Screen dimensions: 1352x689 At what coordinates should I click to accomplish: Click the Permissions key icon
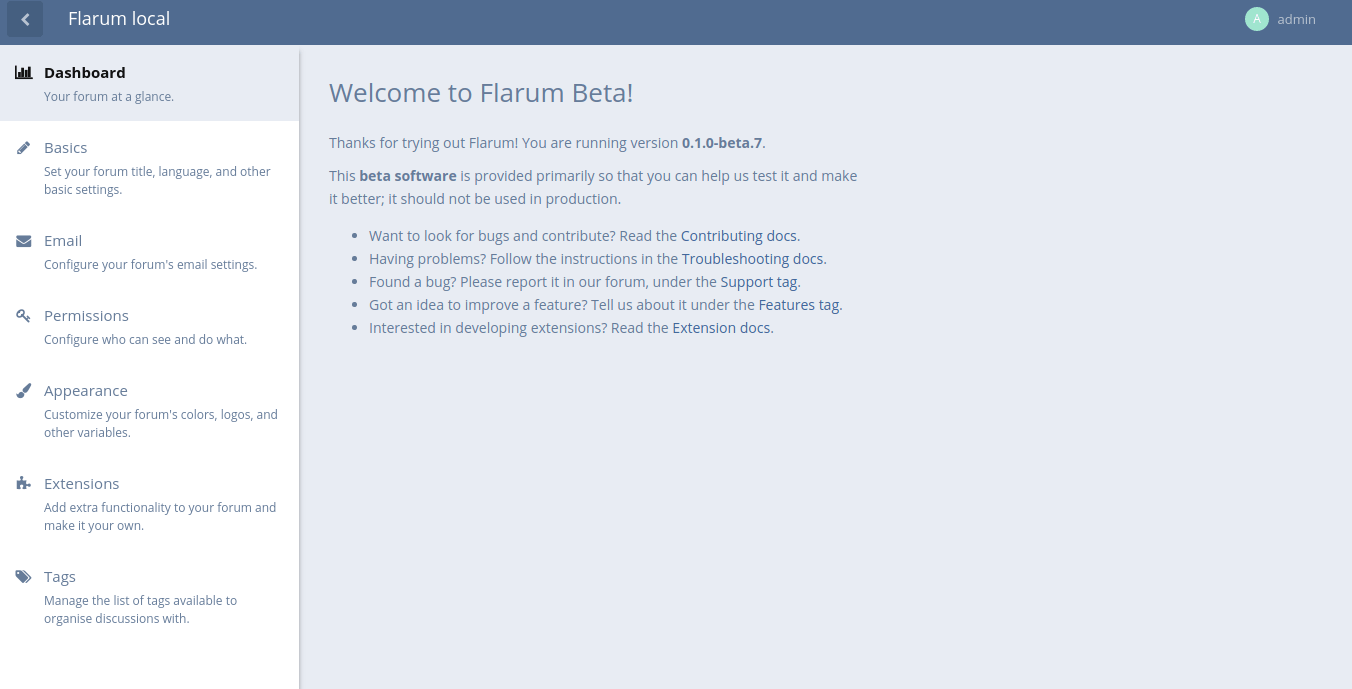(24, 316)
